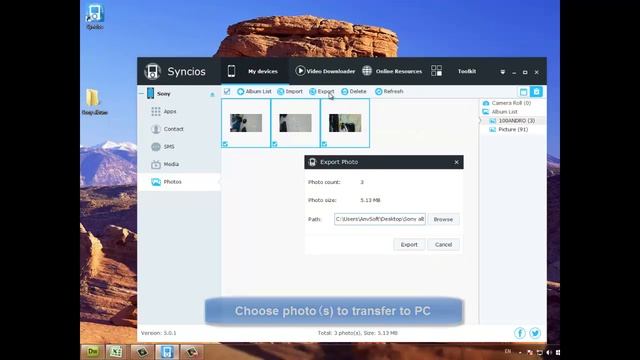Open the Toolkit tab
The image size is (640, 360).
467,71
